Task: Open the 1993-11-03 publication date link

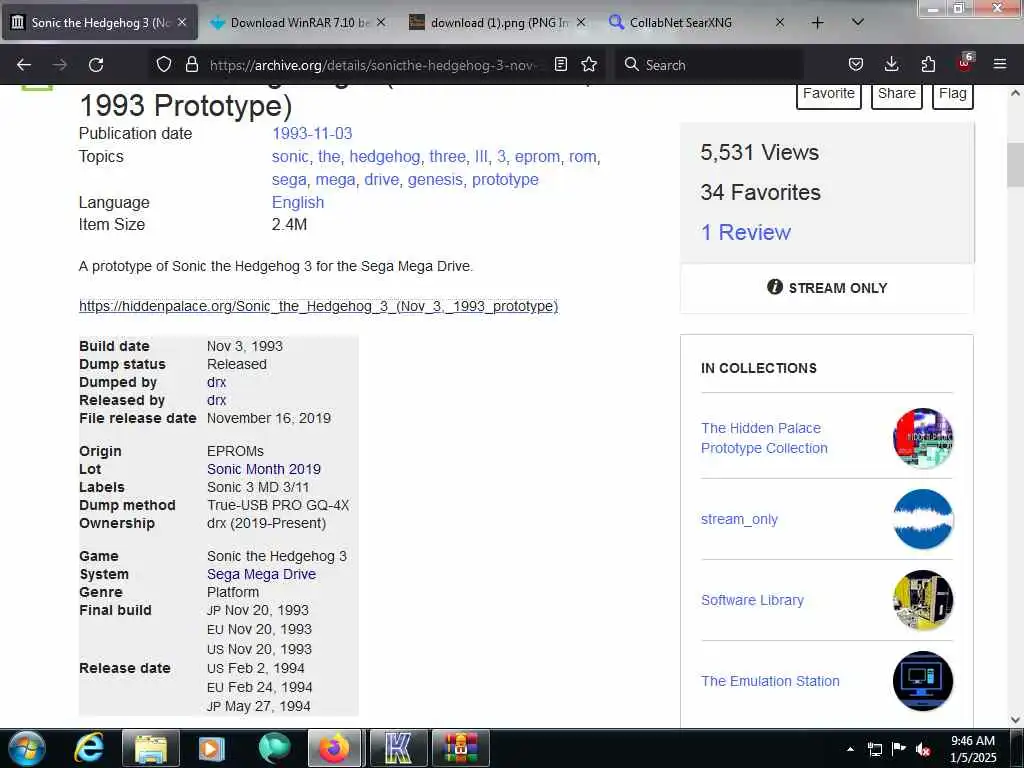Action: 312,133
